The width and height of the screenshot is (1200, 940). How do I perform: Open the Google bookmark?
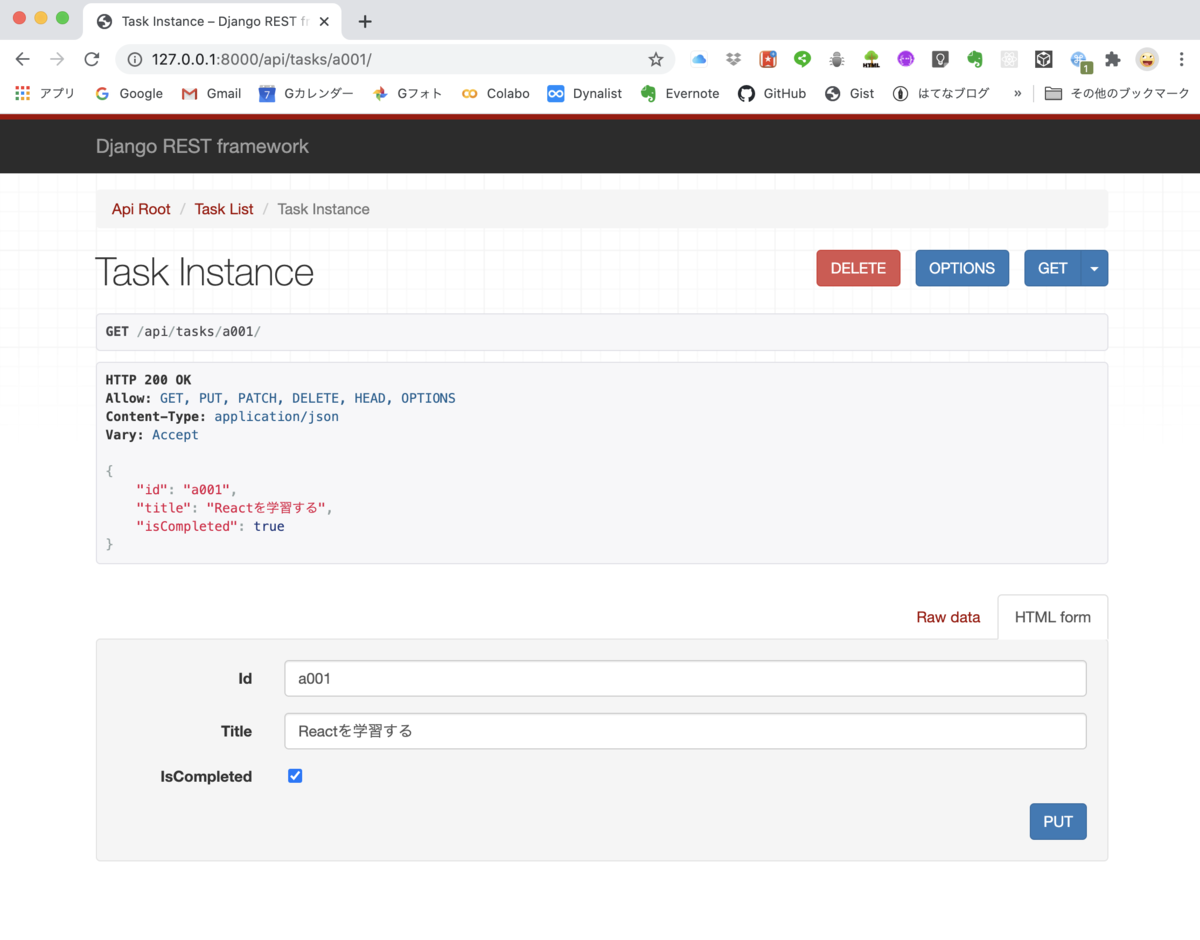tap(129, 93)
